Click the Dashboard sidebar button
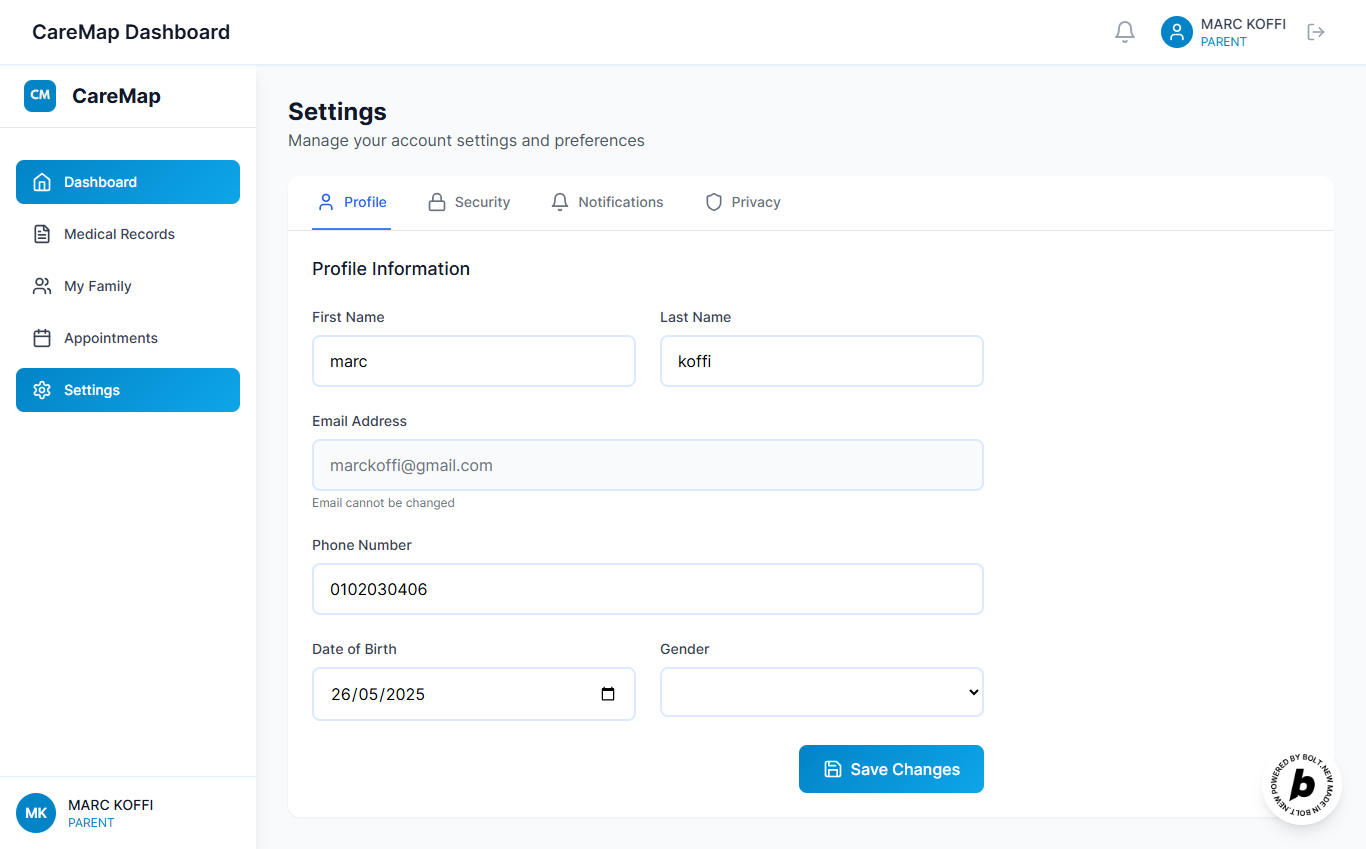Image resolution: width=1366 pixels, height=849 pixels. [128, 182]
